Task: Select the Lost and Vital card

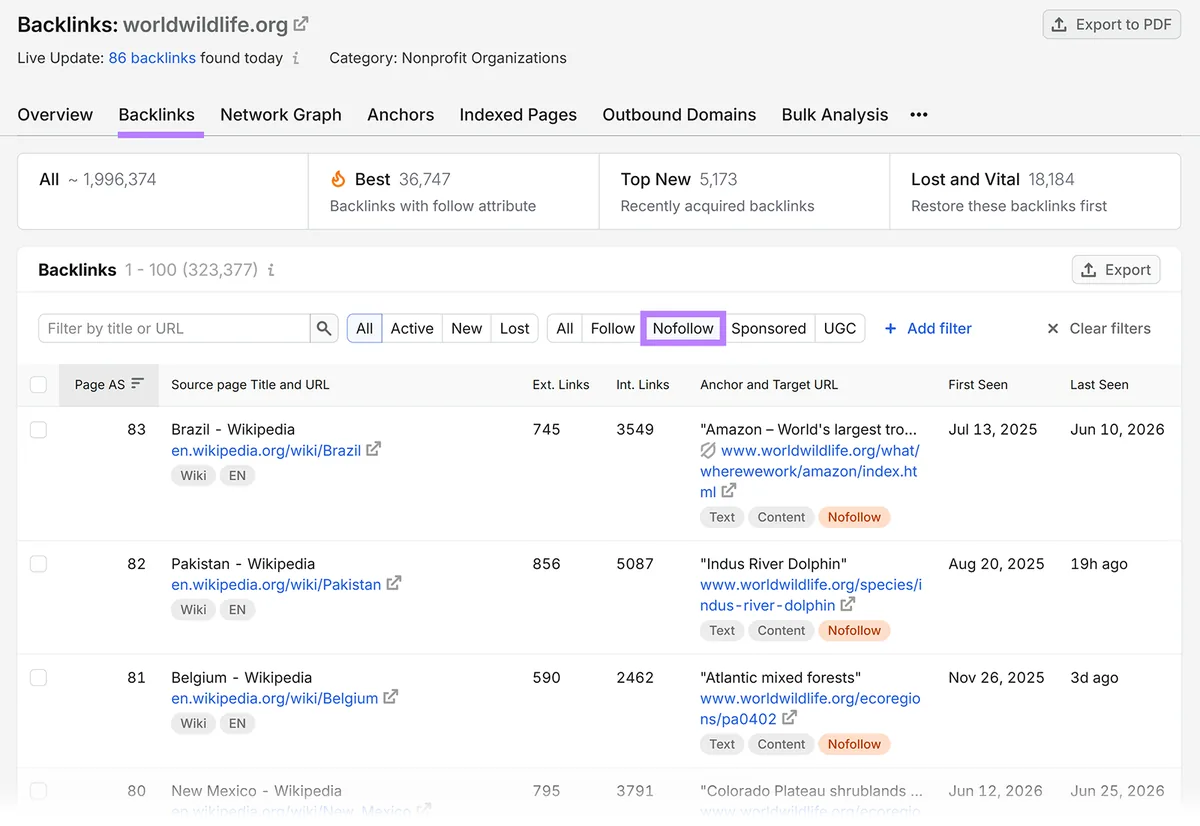Action: coord(1035,191)
